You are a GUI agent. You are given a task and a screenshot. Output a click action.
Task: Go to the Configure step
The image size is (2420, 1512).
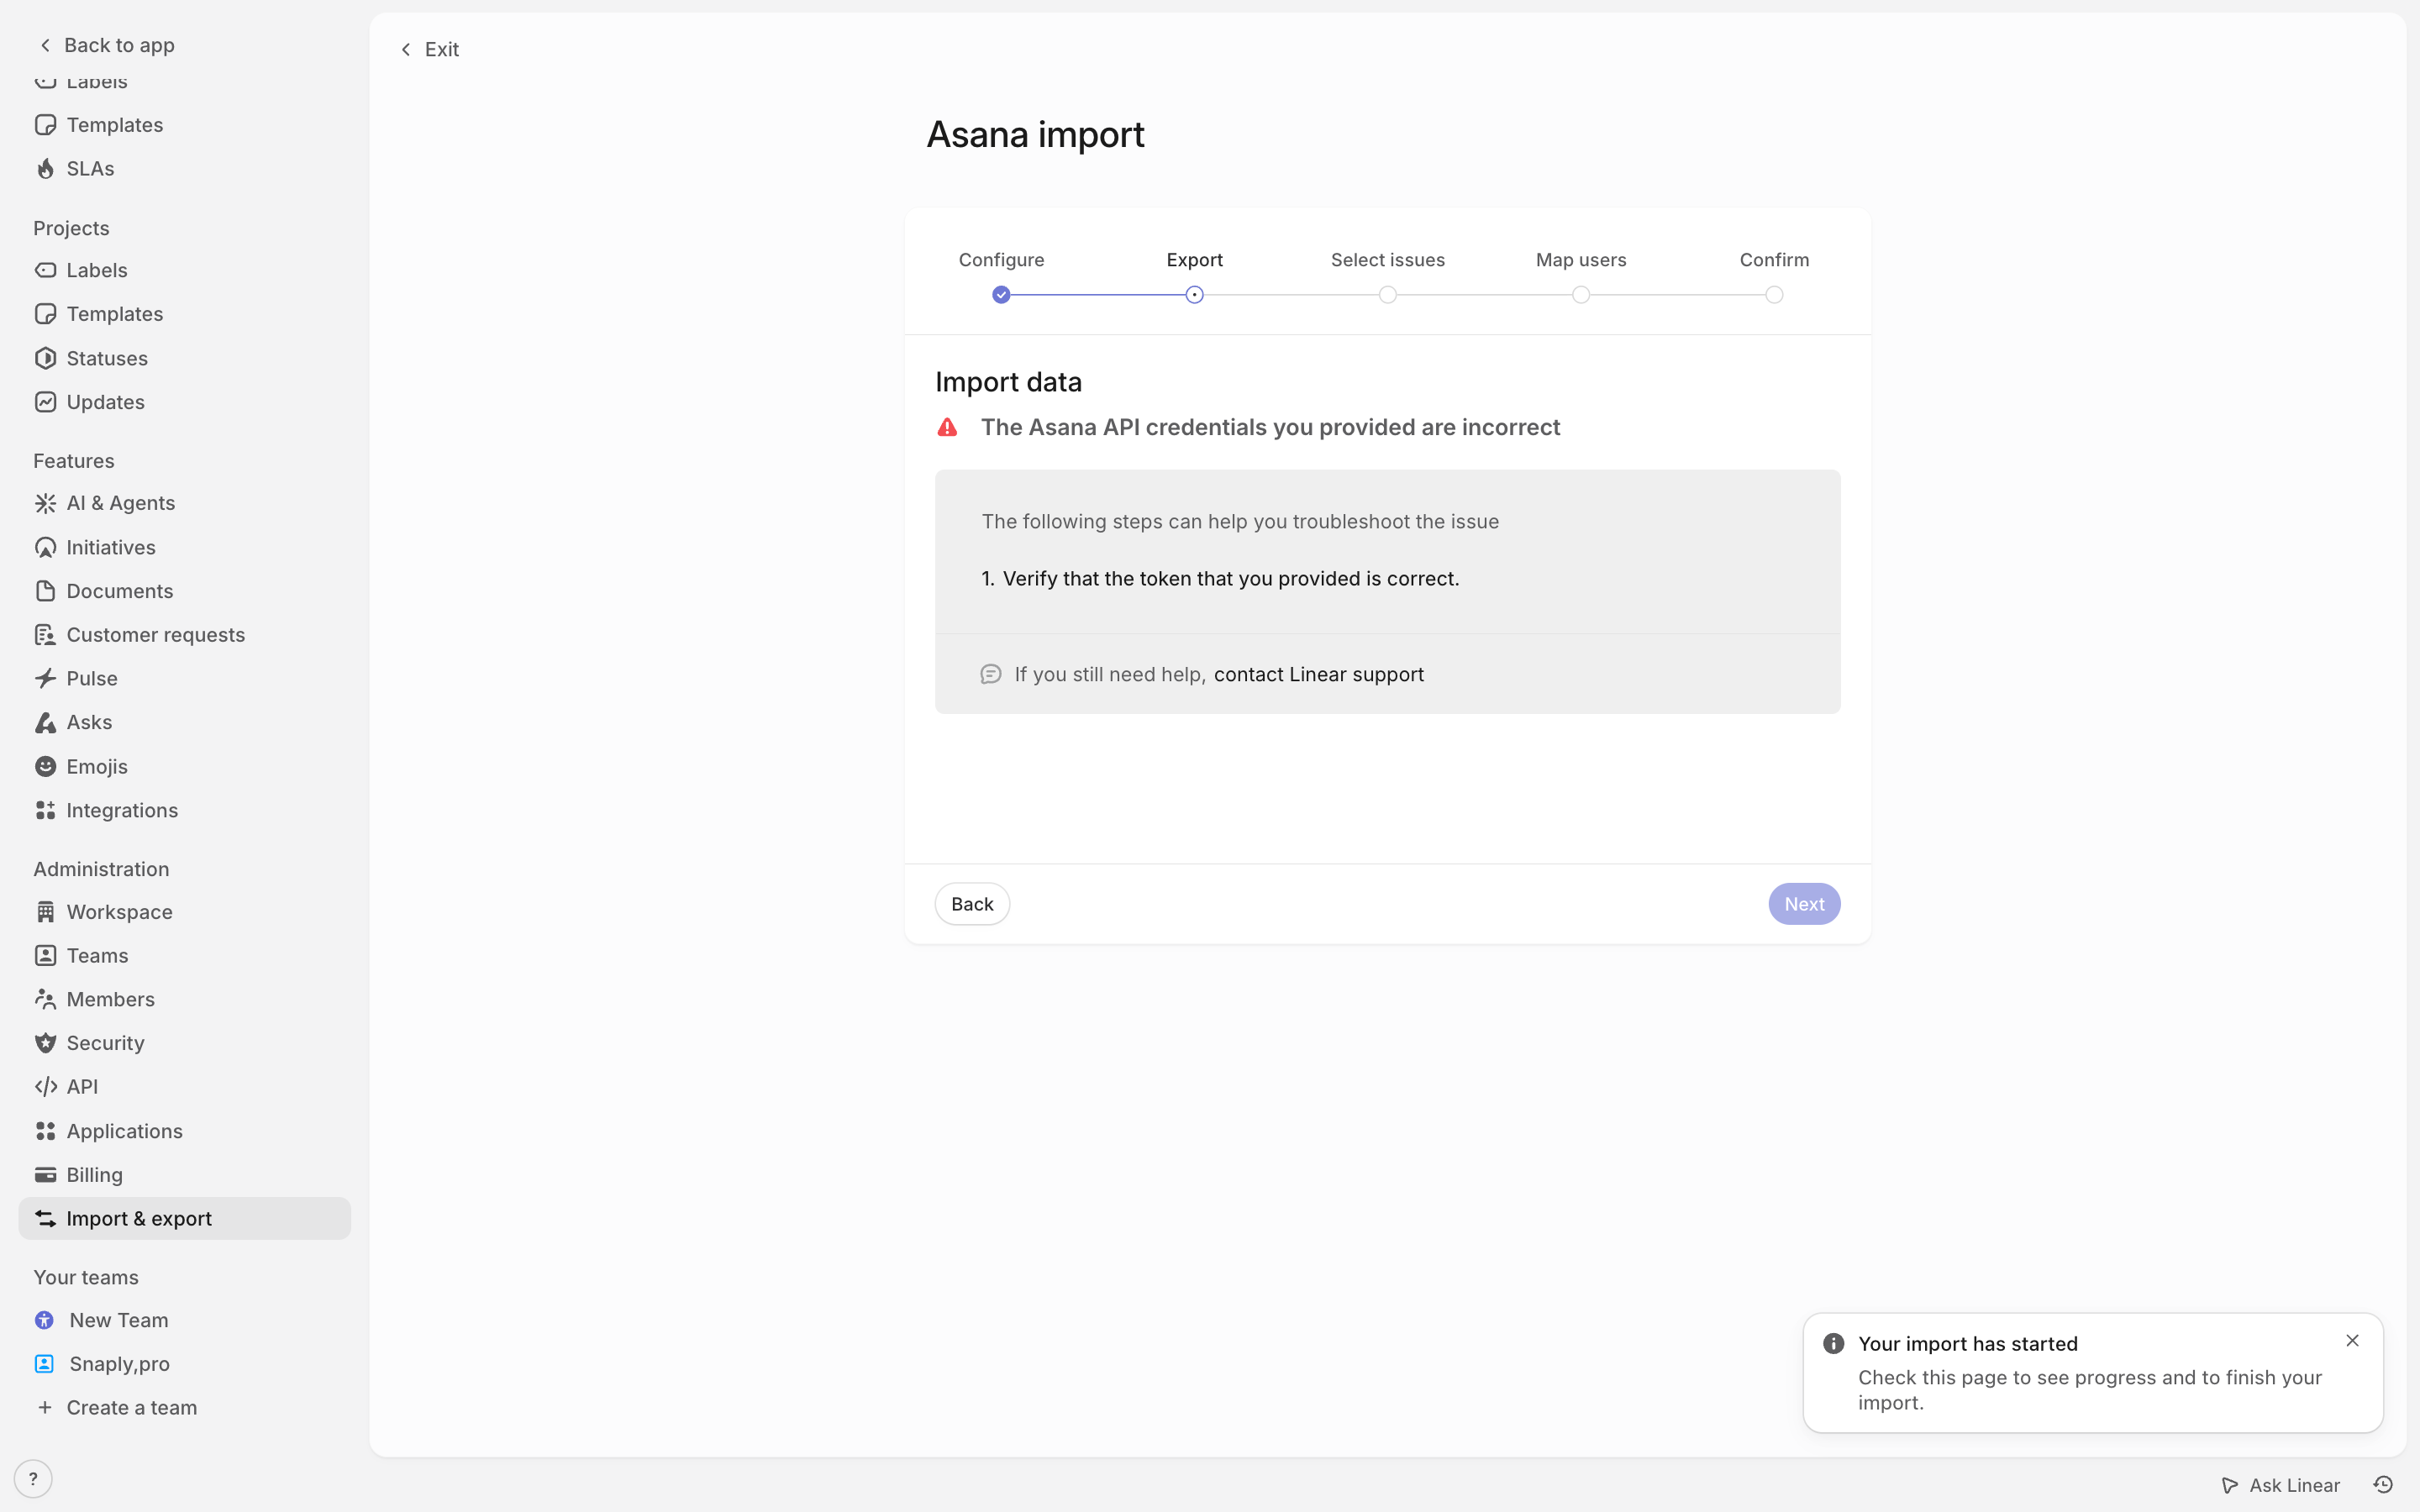coord(1001,294)
